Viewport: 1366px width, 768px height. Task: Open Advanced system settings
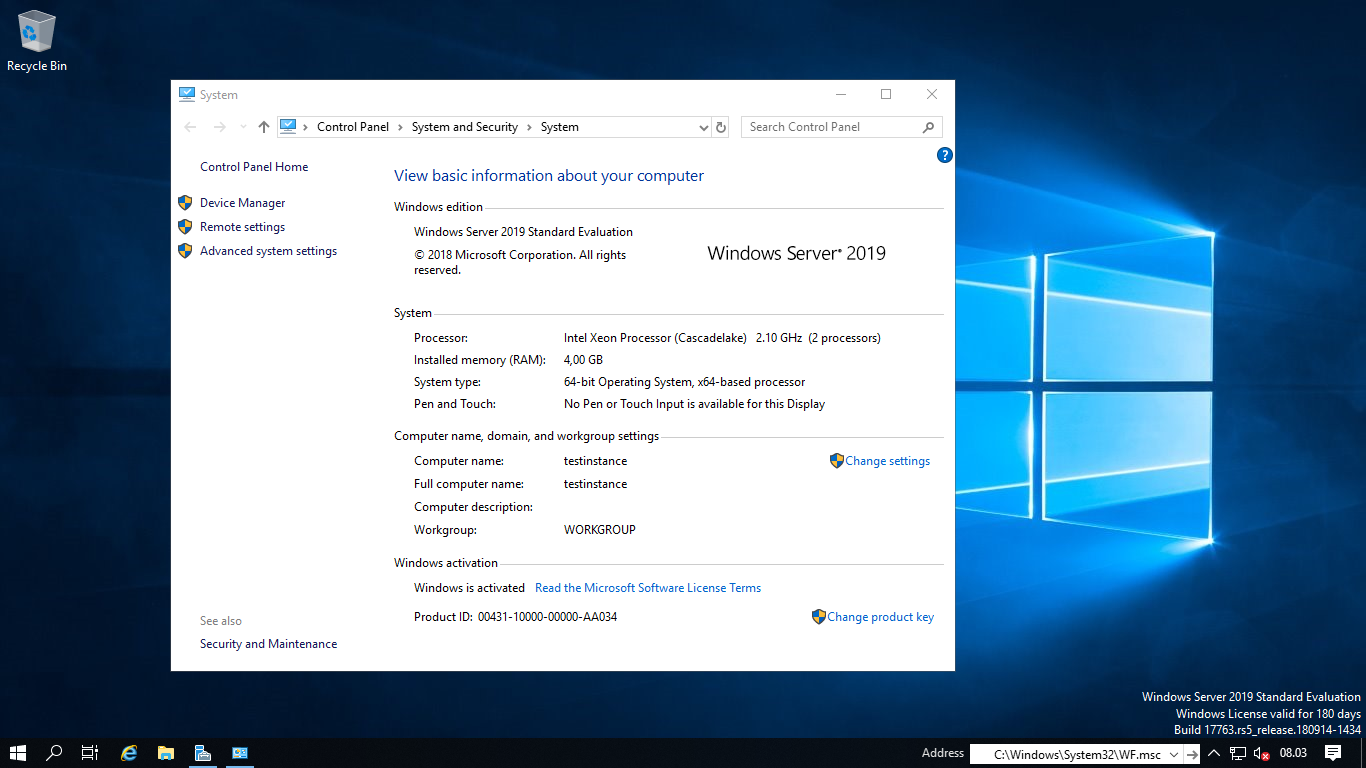tap(268, 251)
